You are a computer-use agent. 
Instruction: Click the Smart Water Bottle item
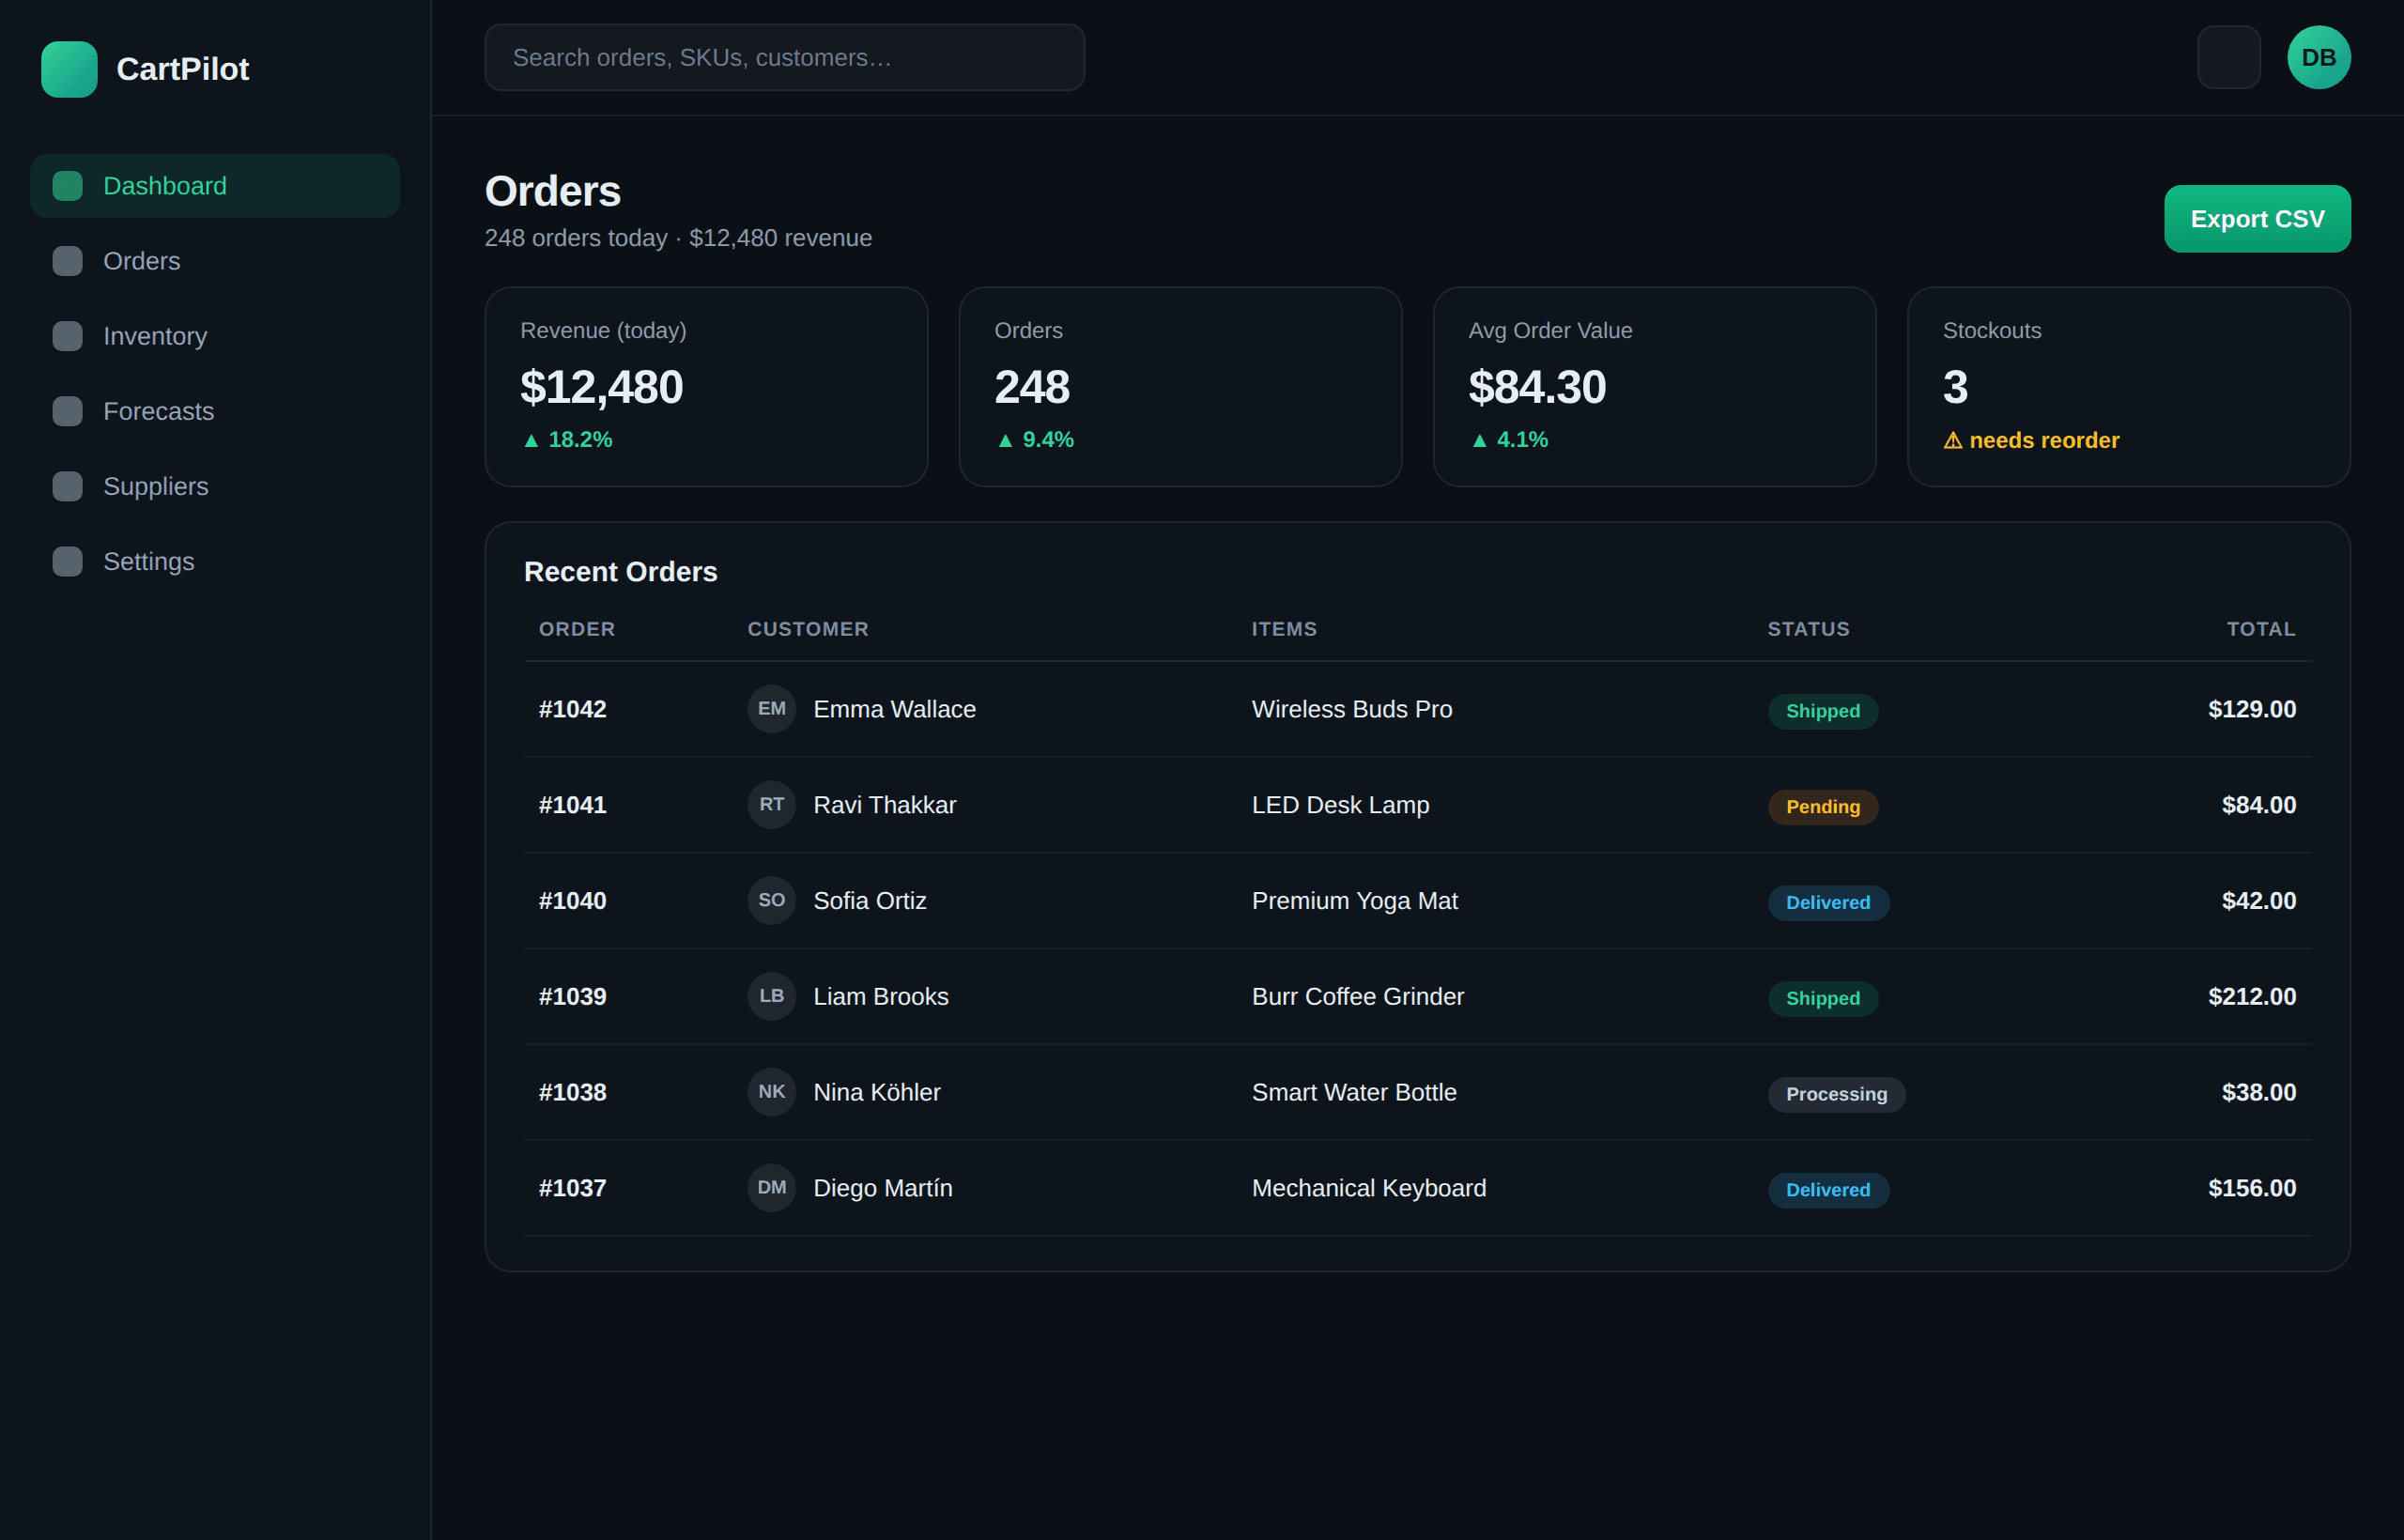[1354, 1092]
